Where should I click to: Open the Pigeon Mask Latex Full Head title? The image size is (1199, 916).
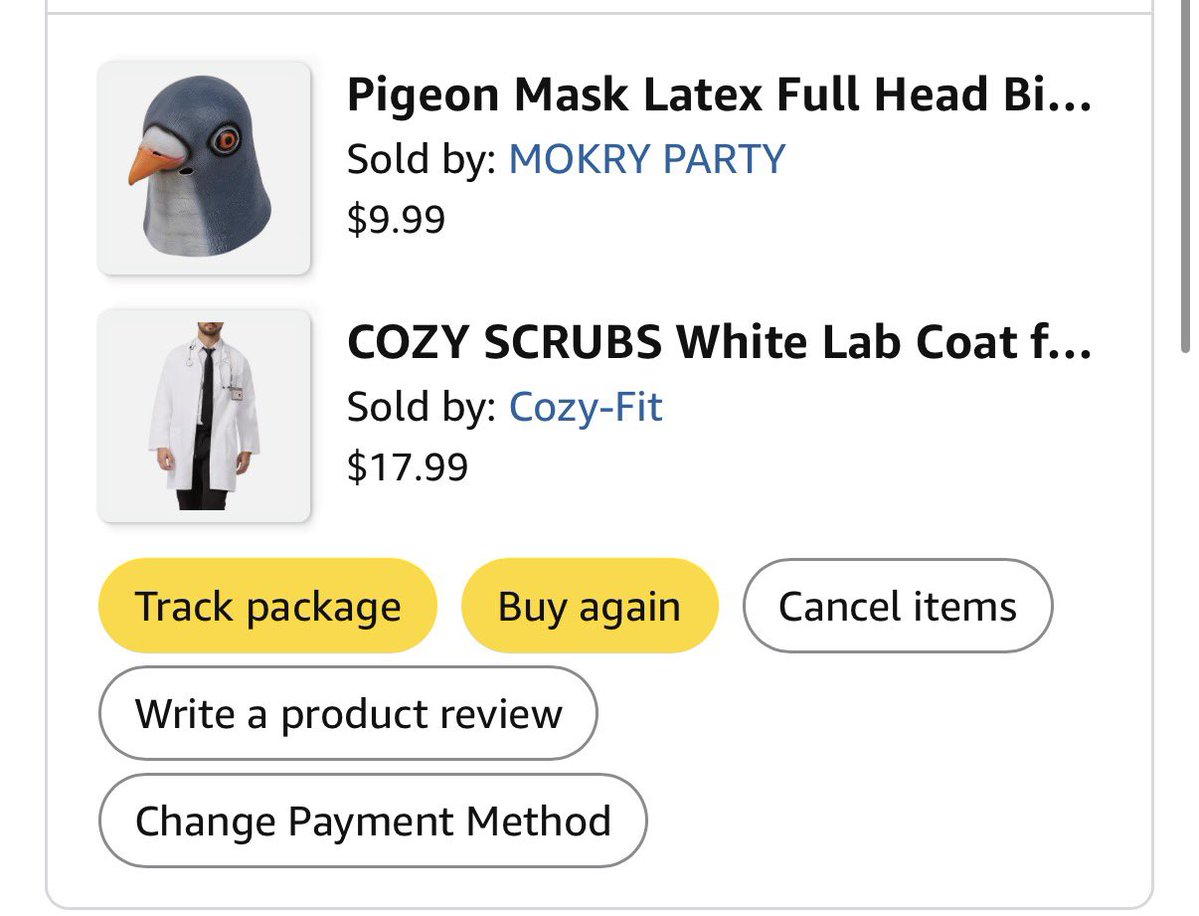[719, 95]
